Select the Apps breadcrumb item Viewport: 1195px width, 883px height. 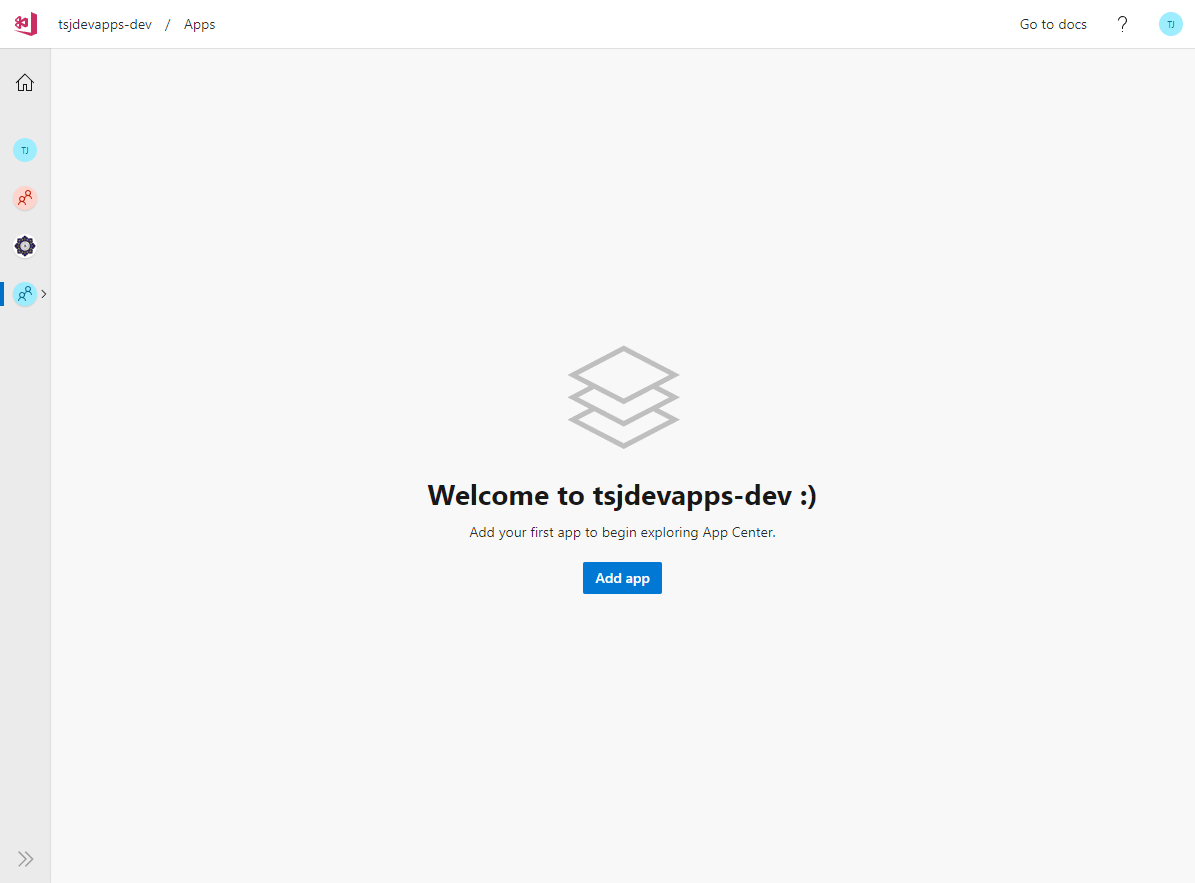(199, 24)
